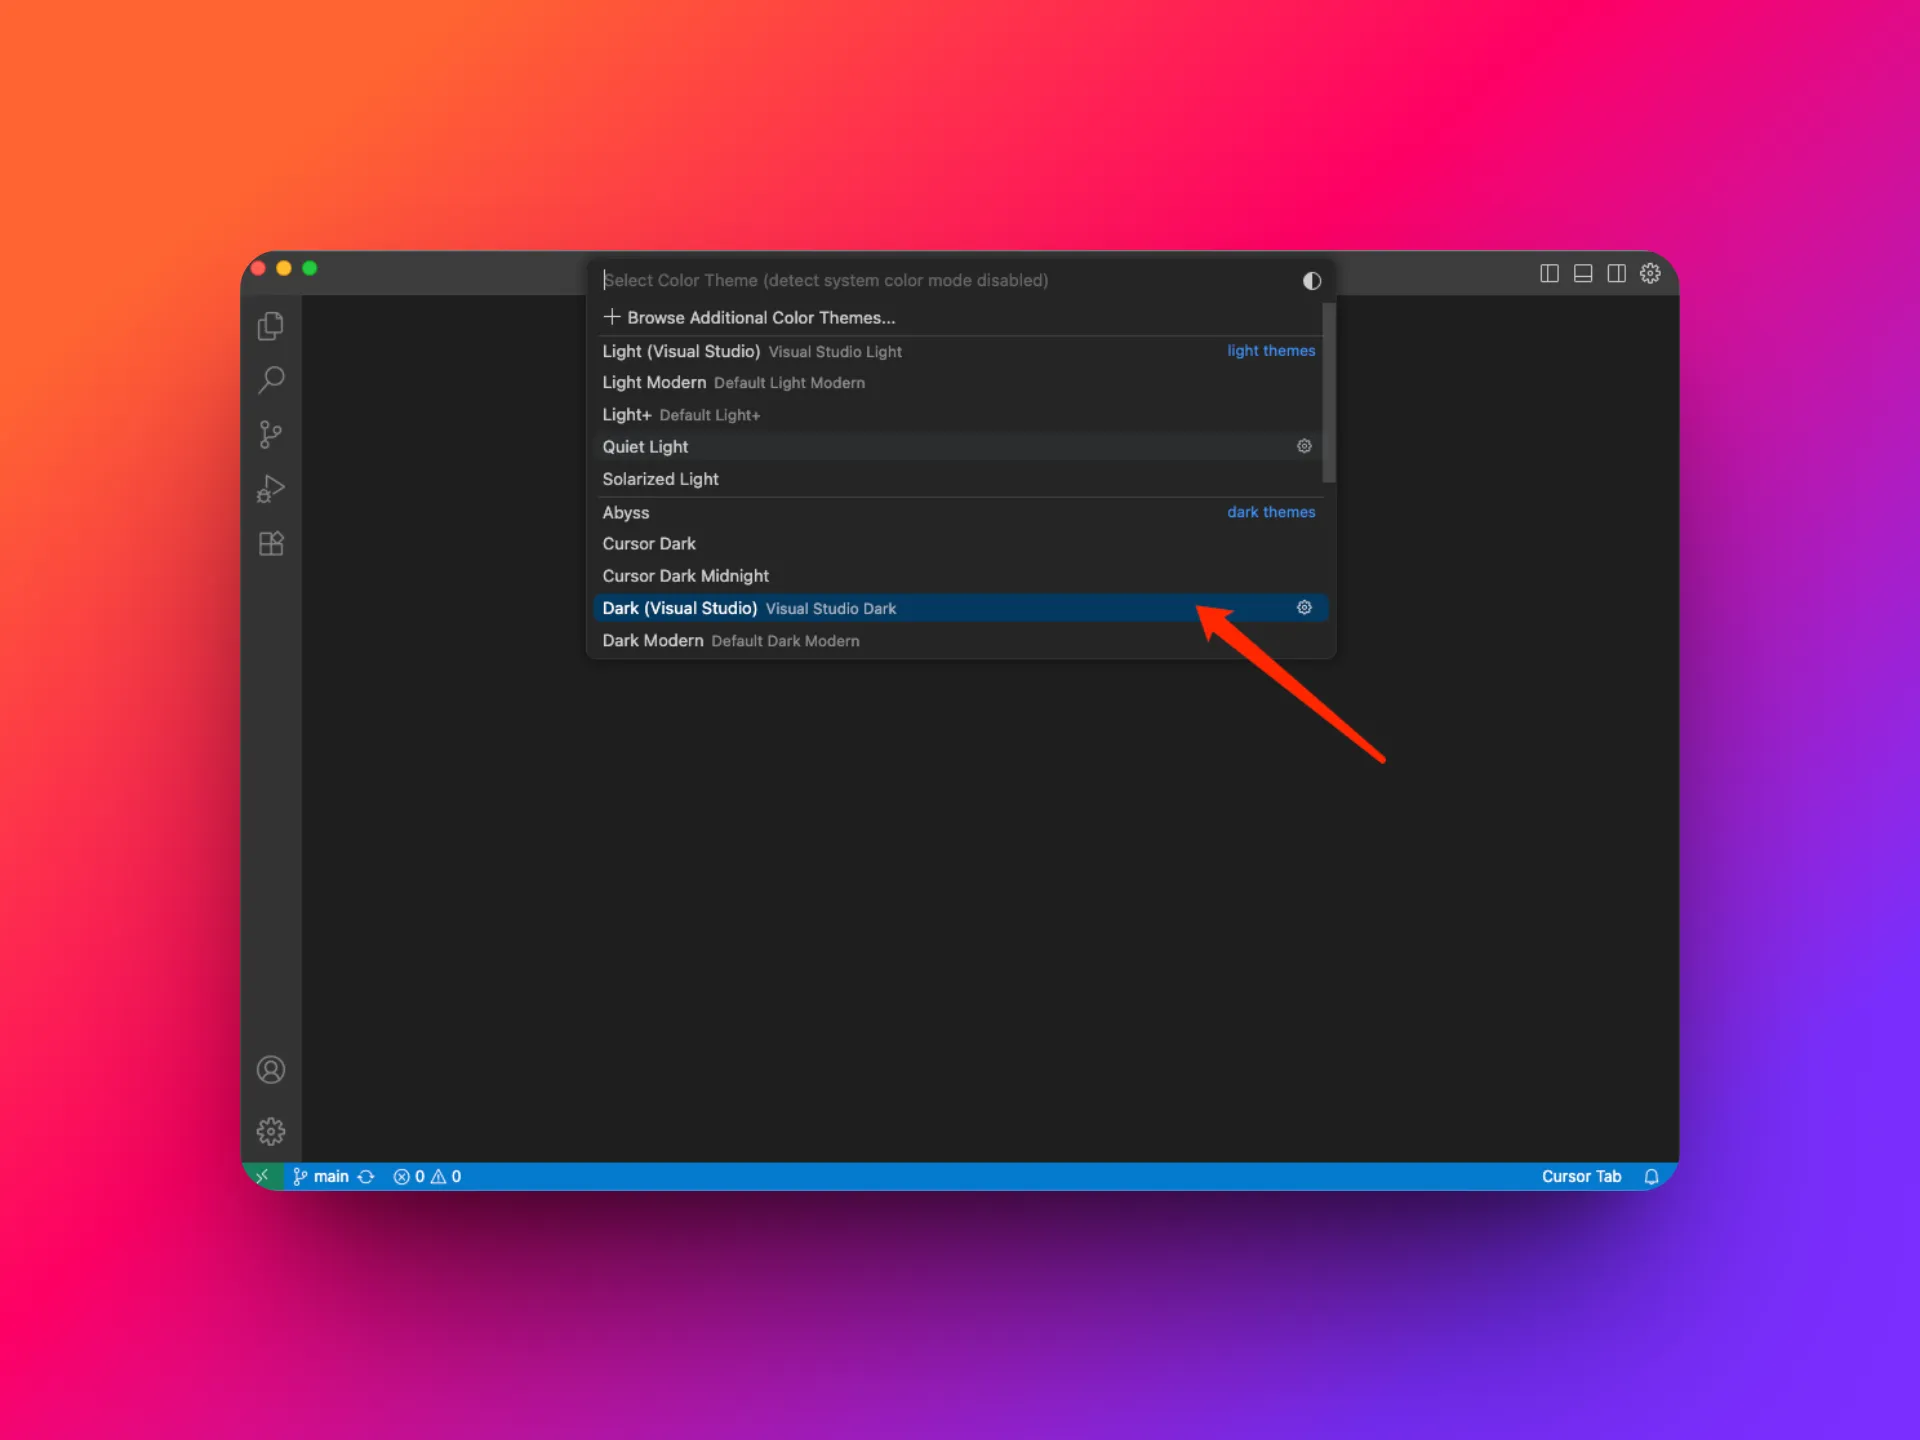The height and width of the screenshot is (1440, 1920).
Task: Select Light+ theme
Action: tap(960, 415)
